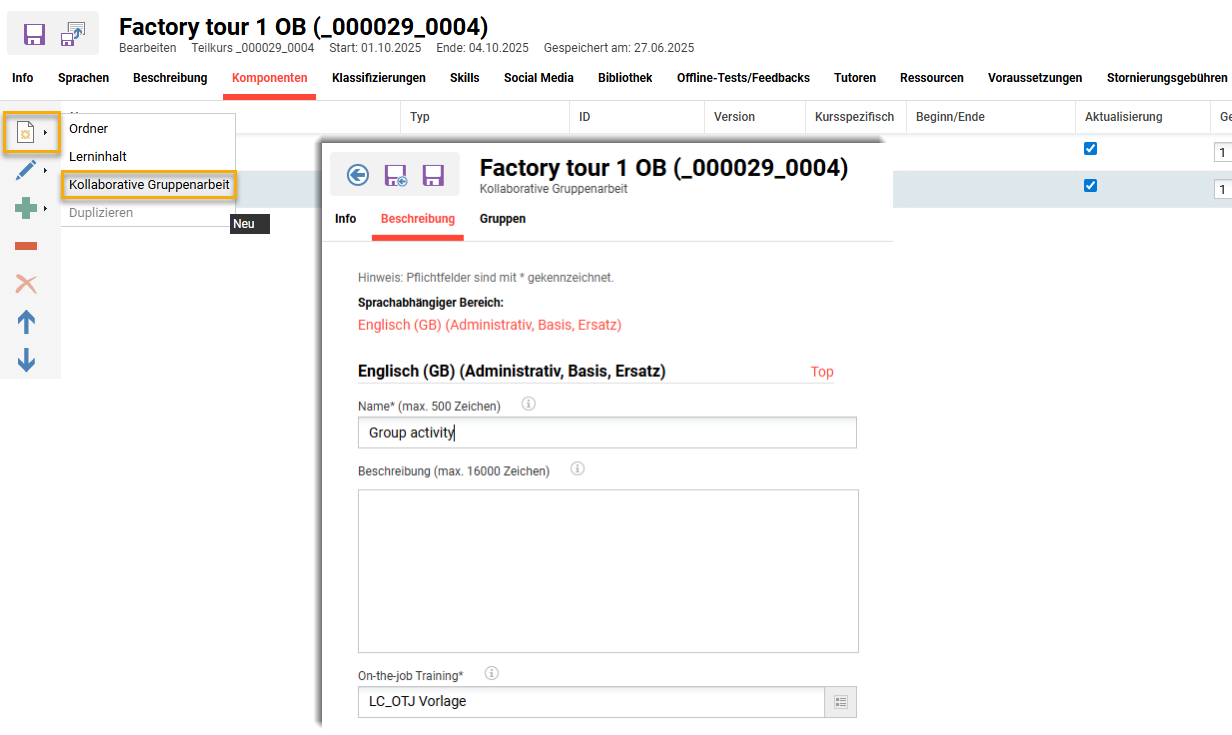Click the blue move-up arrow icon
The width and height of the screenshot is (1232, 735).
click(26, 322)
